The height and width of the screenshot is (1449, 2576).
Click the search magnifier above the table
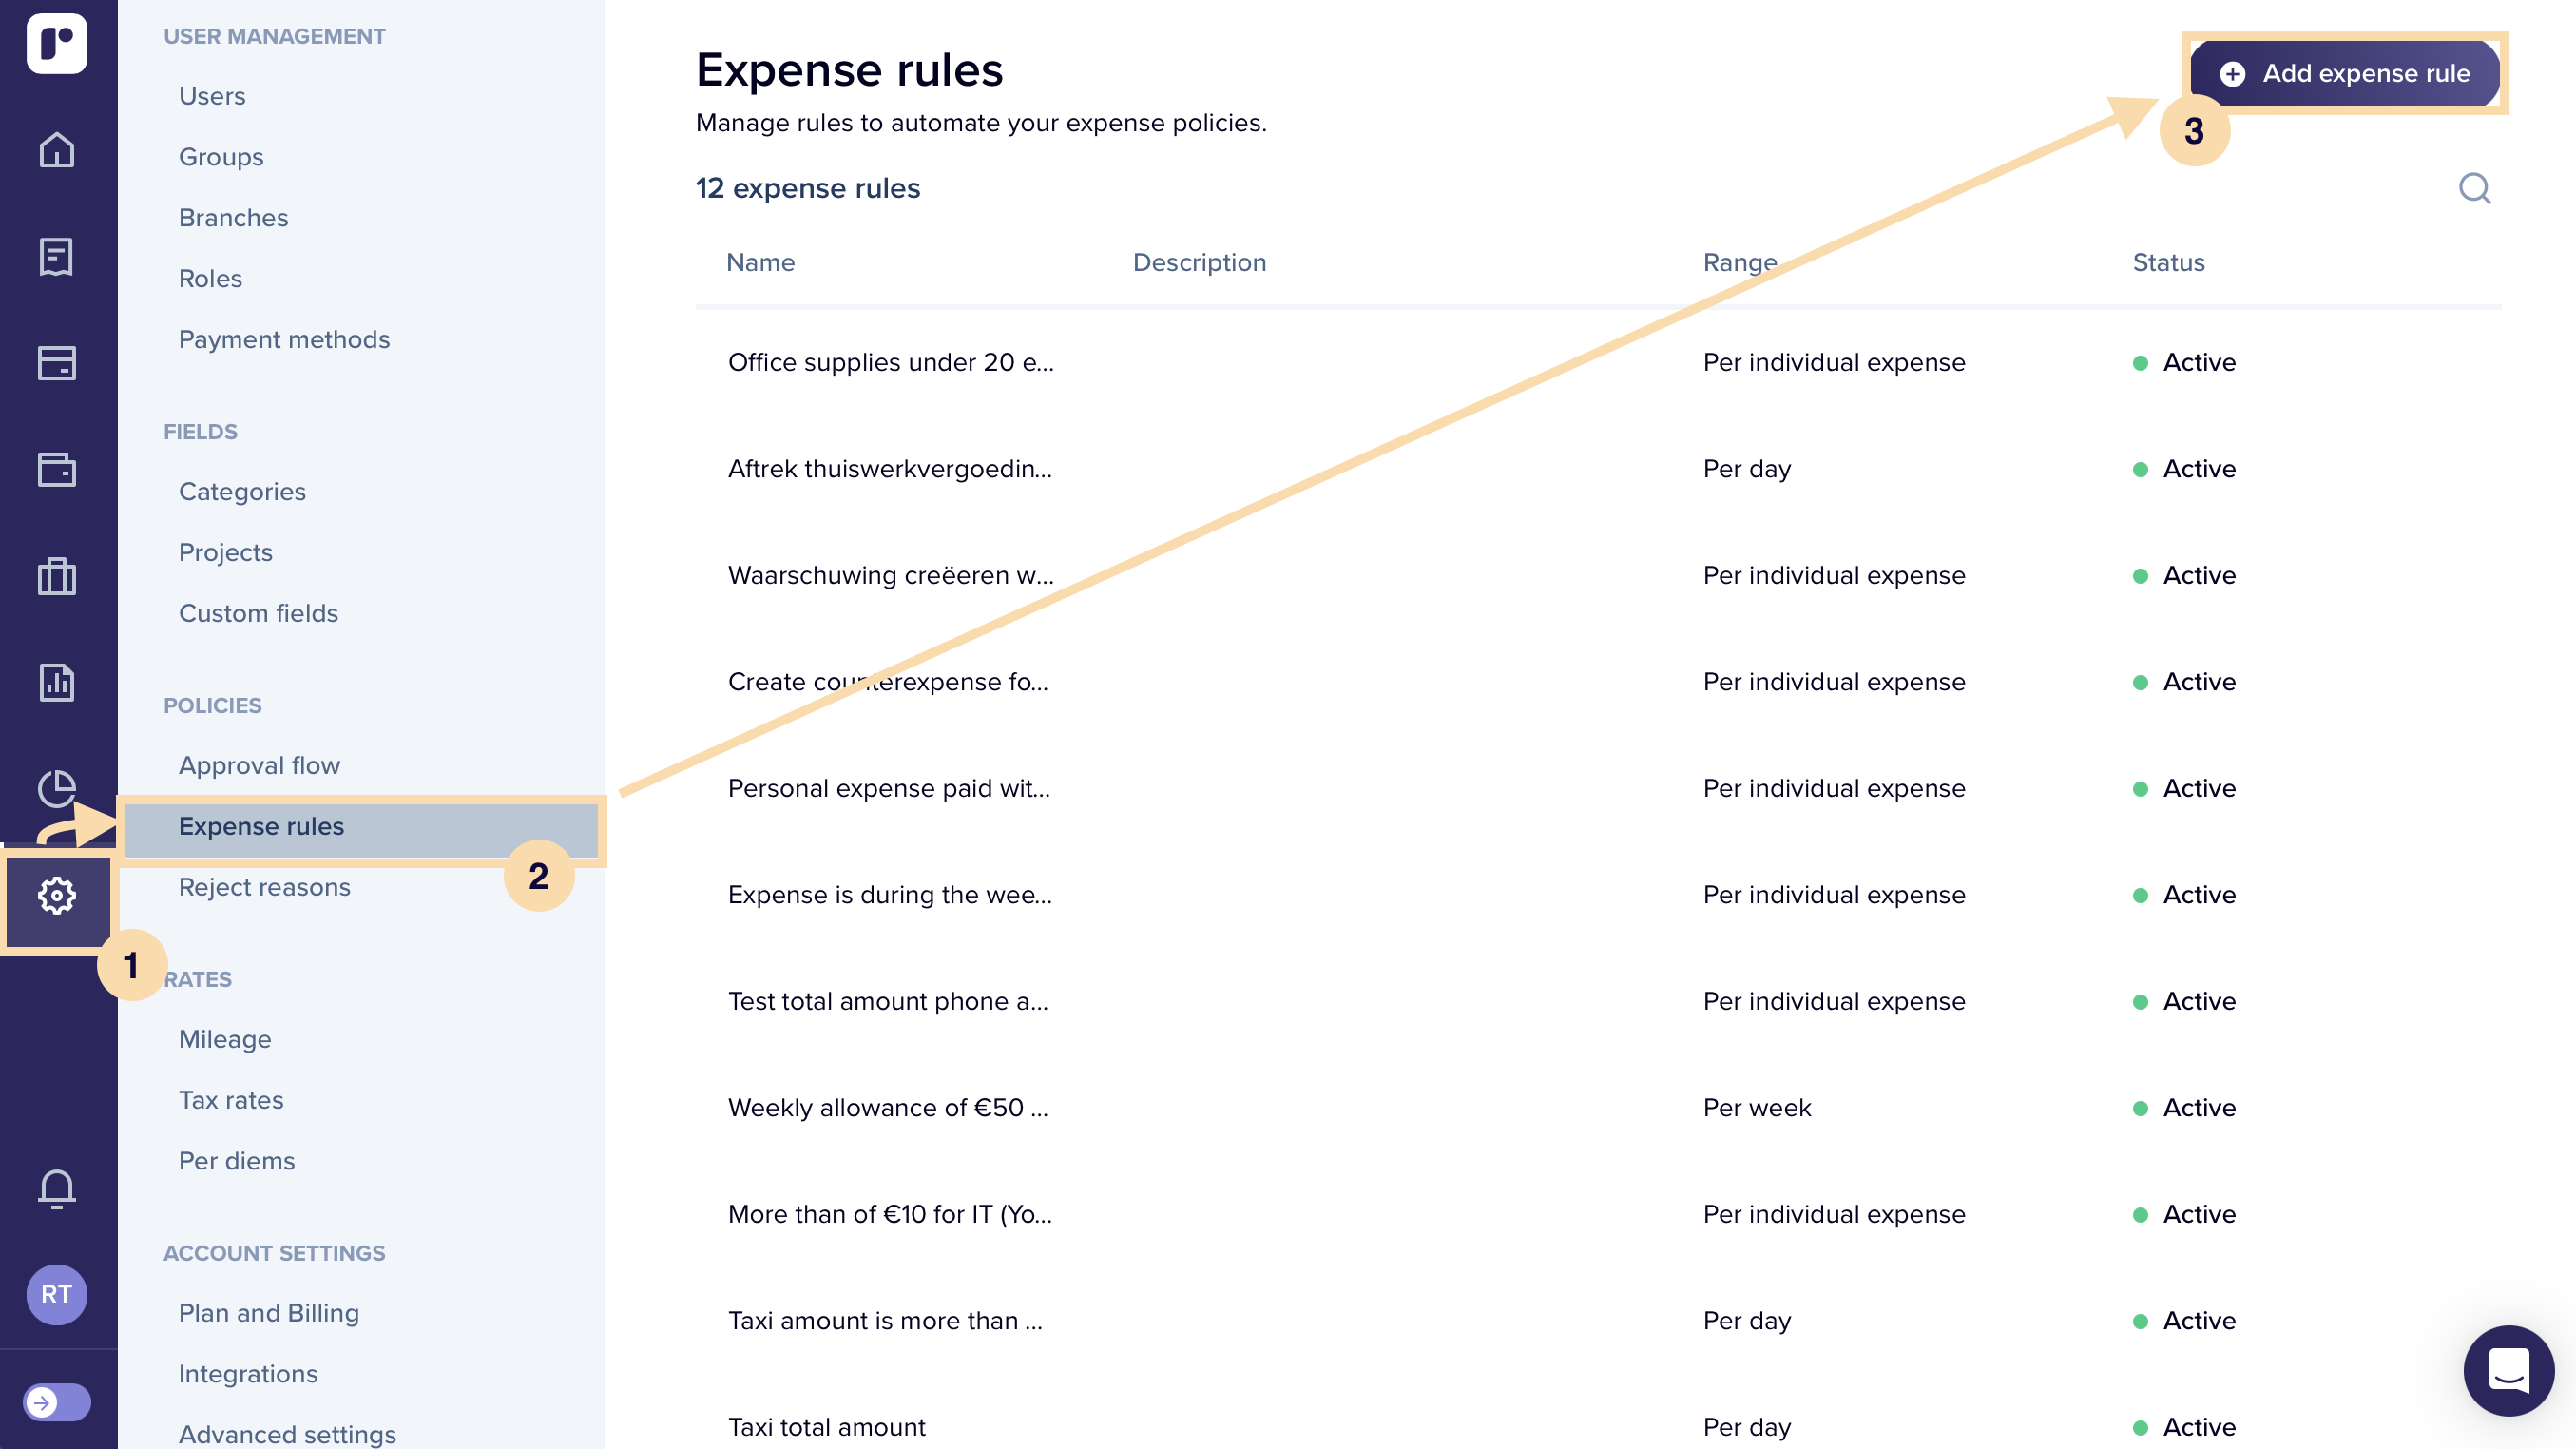pyautogui.click(x=2475, y=188)
